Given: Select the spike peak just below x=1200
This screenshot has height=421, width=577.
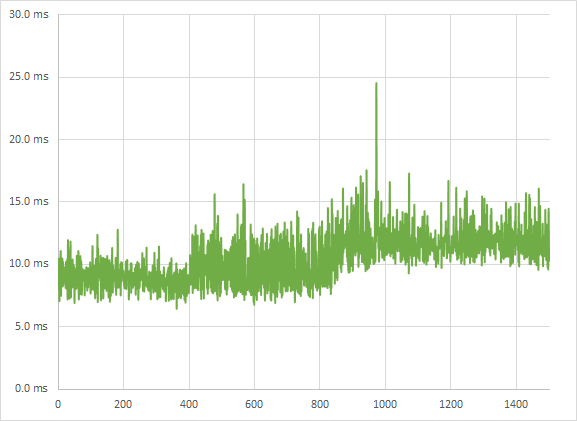Looking at the screenshot, I should pyautogui.click(x=448, y=182).
